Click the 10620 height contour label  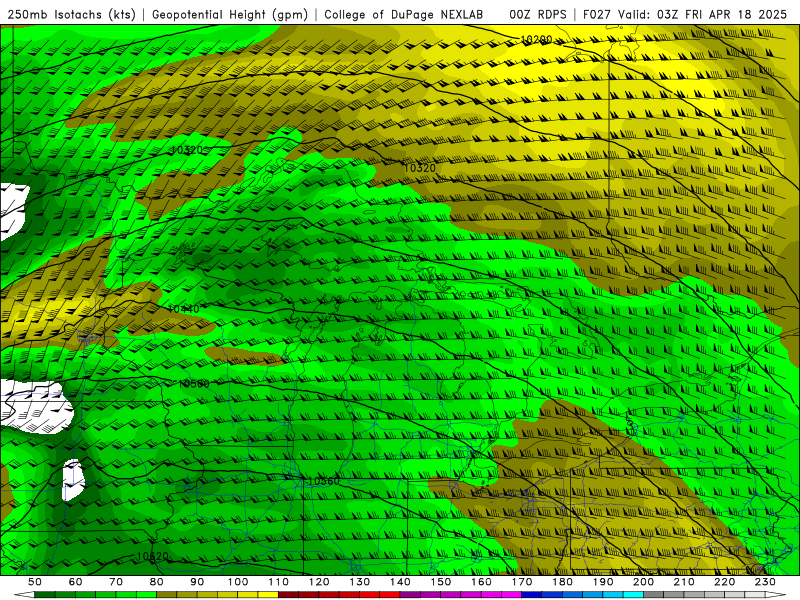click(153, 556)
